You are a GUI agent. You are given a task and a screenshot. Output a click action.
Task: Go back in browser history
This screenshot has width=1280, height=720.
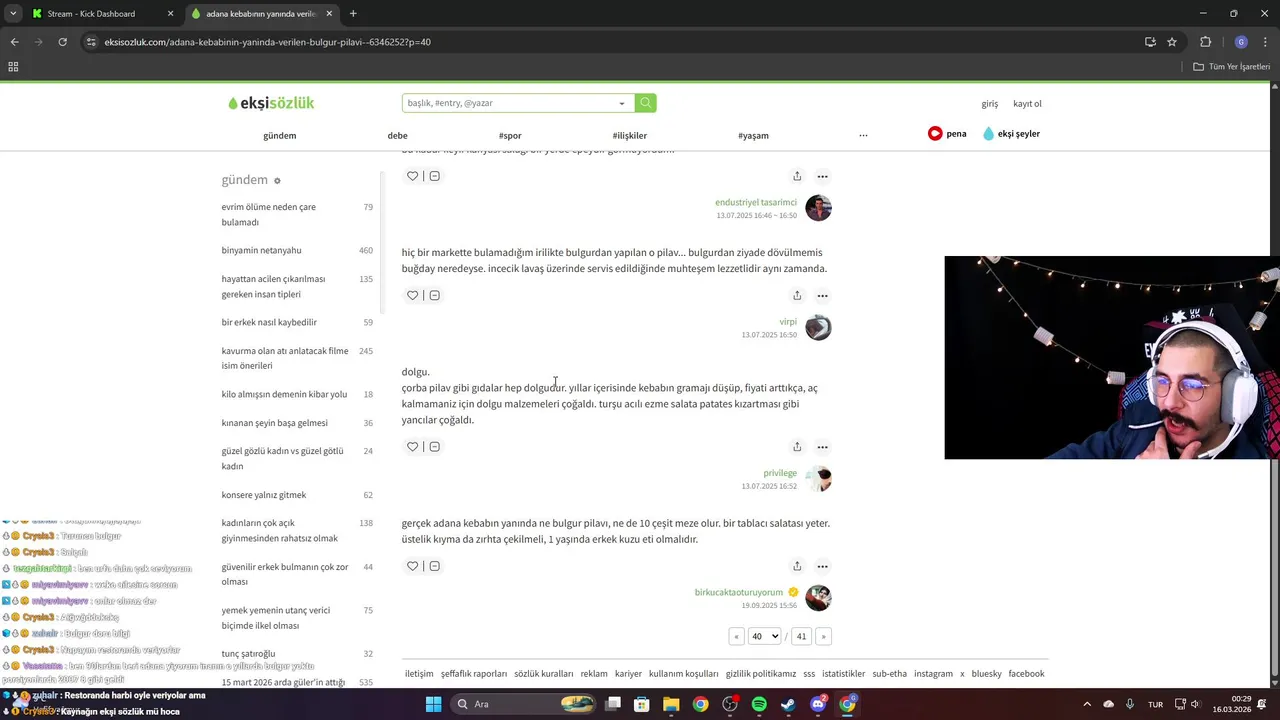15,42
